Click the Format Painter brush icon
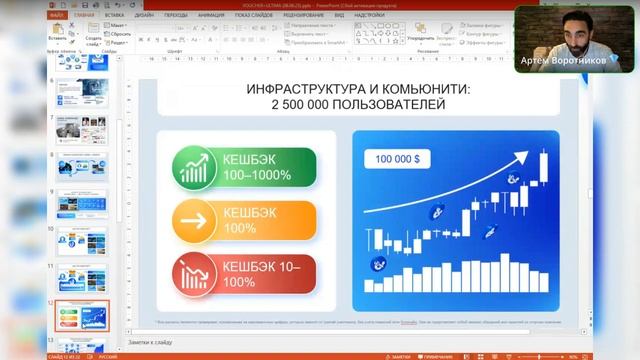The height and width of the screenshot is (360, 640). (72, 42)
